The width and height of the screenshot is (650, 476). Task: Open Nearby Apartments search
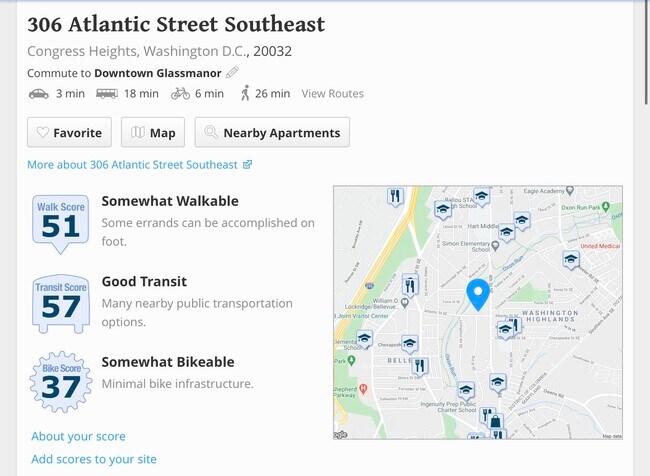point(272,132)
